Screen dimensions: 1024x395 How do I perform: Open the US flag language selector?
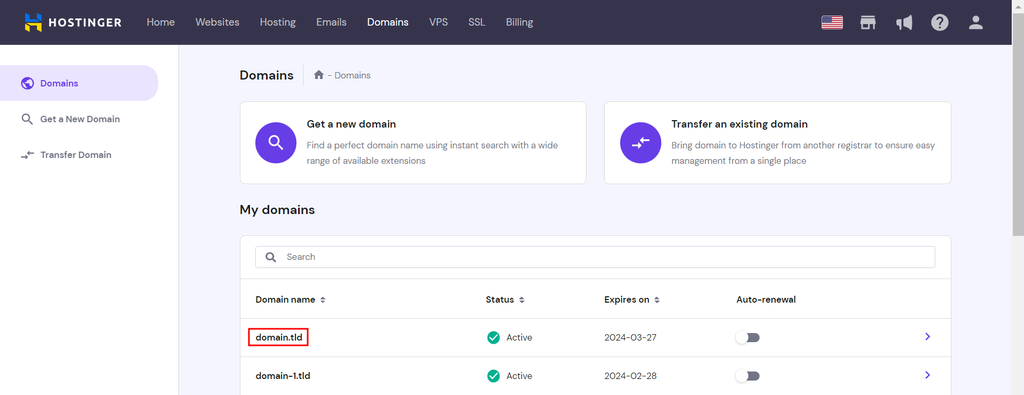tap(831, 22)
